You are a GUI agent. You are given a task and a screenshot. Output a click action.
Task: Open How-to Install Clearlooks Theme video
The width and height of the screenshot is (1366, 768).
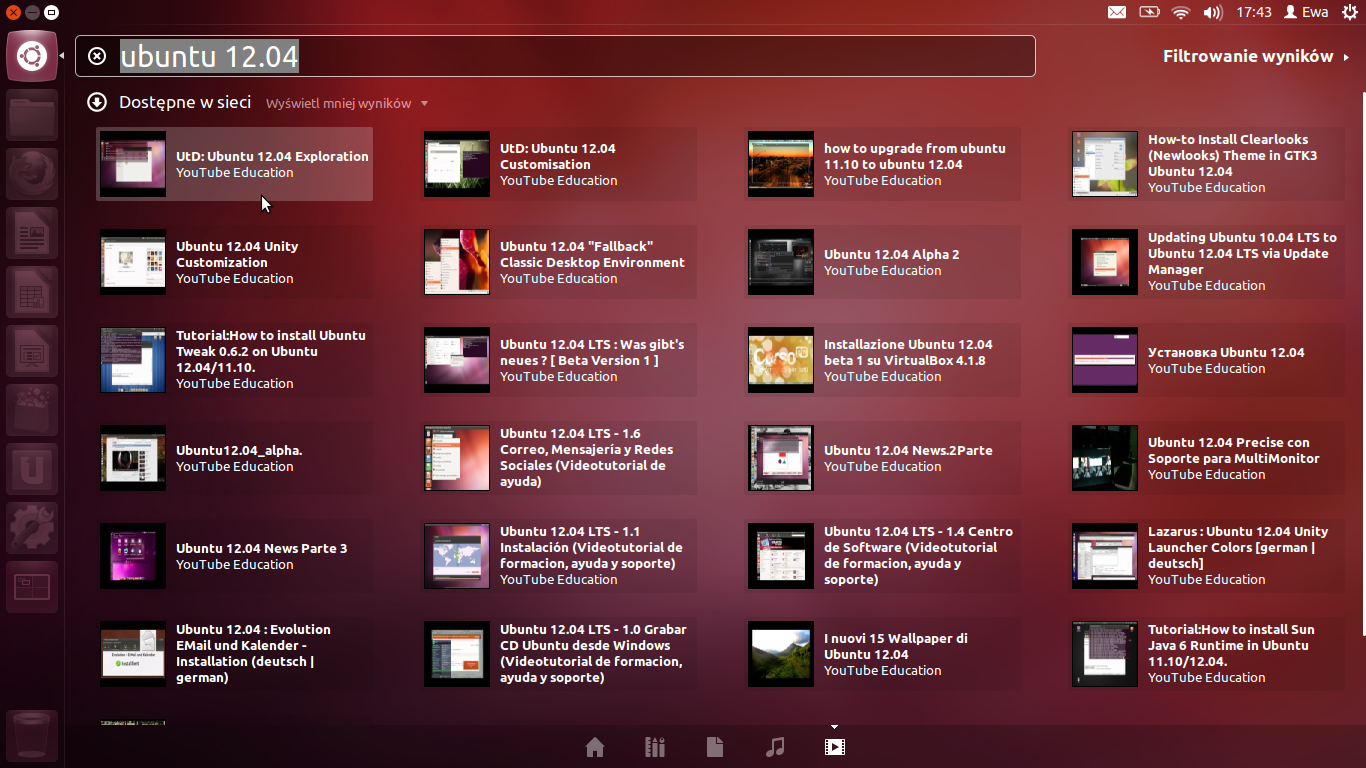tap(1207, 164)
